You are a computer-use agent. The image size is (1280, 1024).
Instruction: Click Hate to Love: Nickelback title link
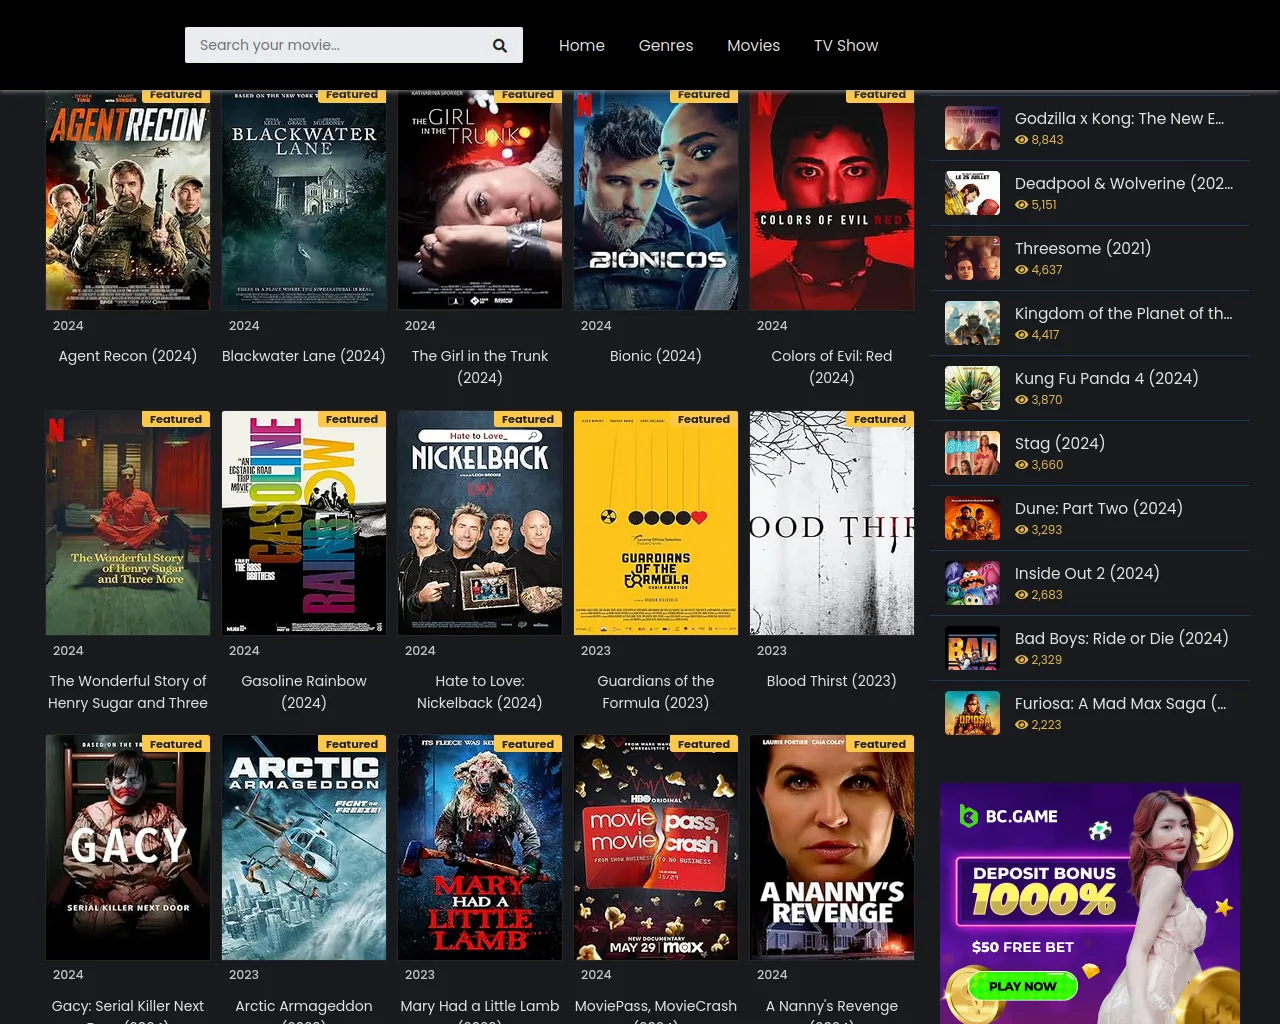[x=480, y=692]
